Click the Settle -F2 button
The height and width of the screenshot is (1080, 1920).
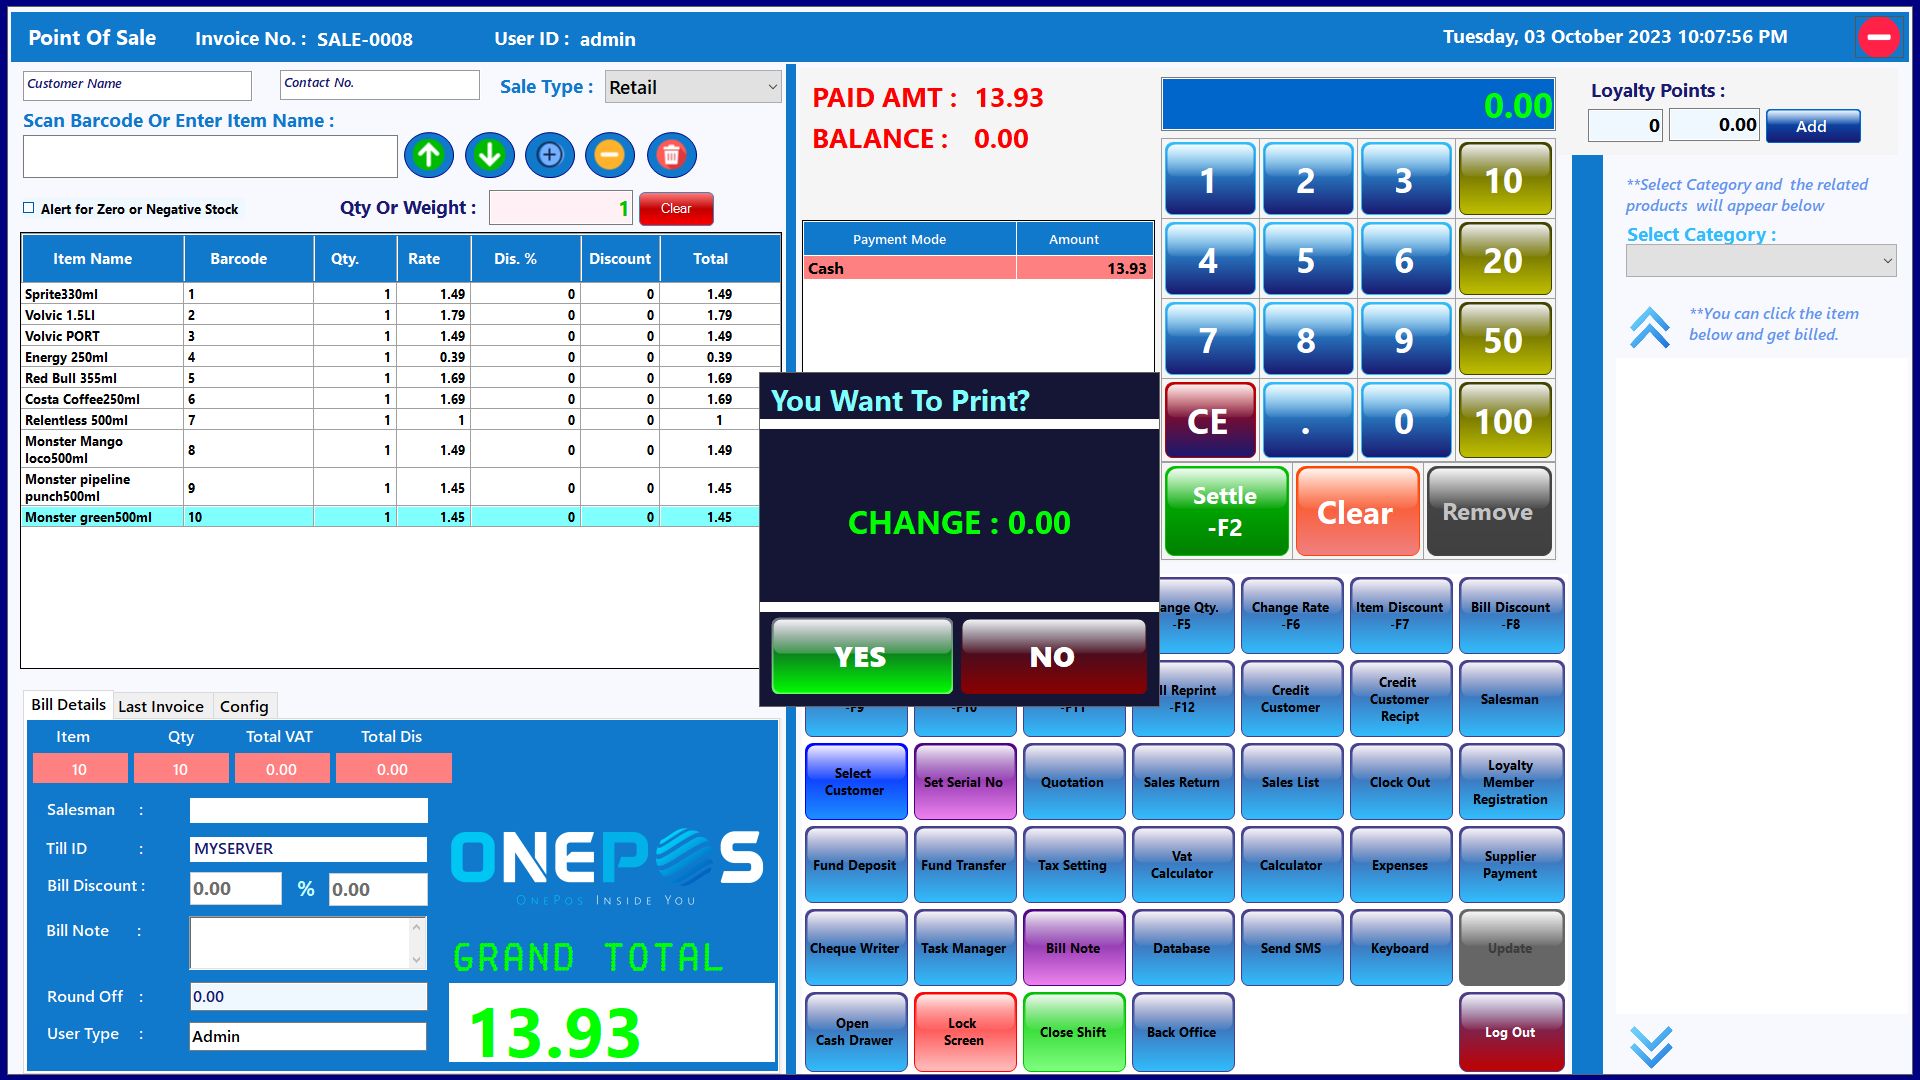1226,511
